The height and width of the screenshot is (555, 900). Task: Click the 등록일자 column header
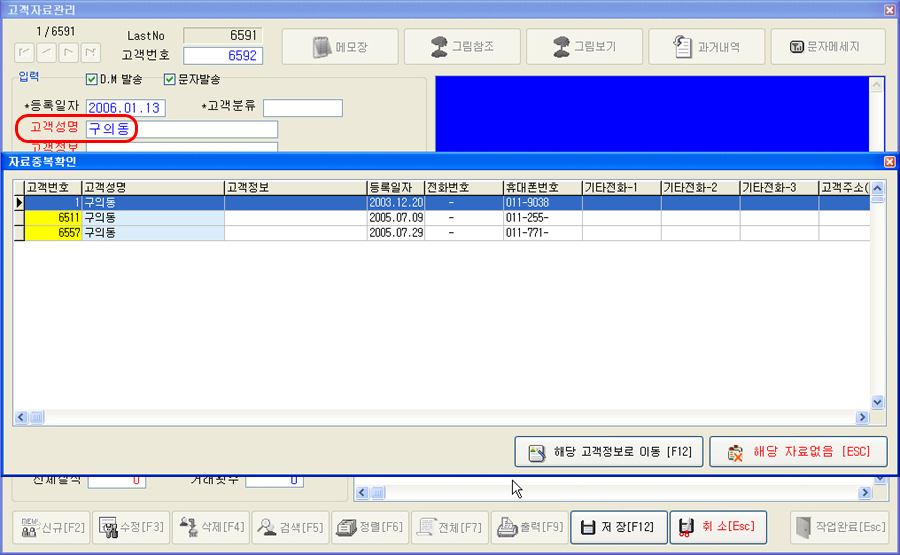[x=395, y=188]
